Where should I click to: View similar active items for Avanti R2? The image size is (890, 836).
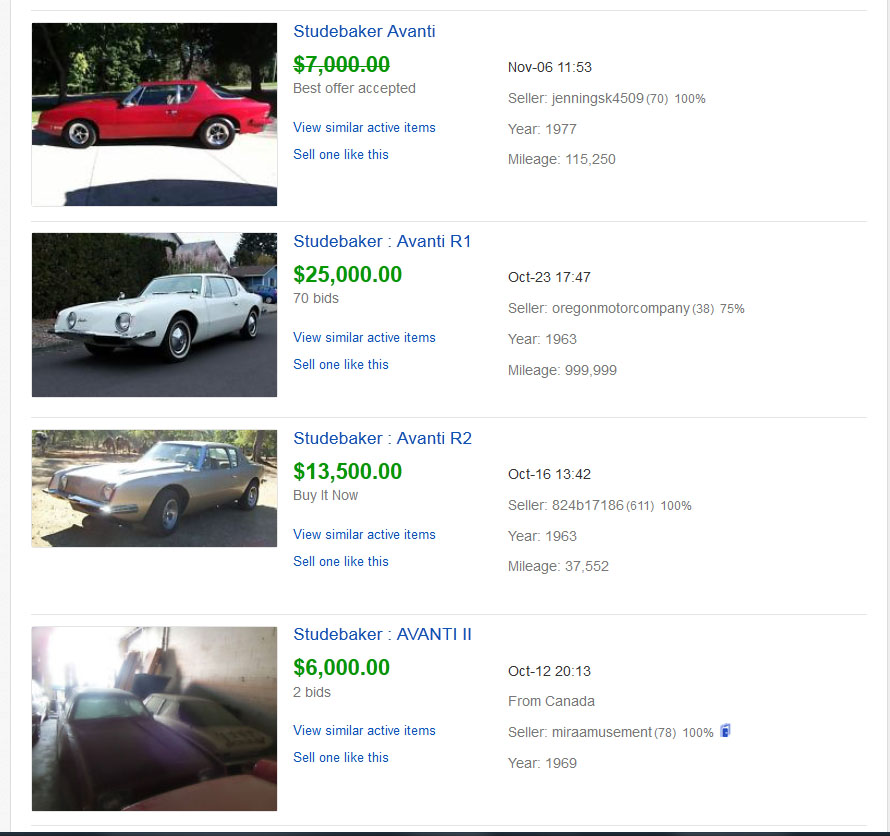coord(364,534)
